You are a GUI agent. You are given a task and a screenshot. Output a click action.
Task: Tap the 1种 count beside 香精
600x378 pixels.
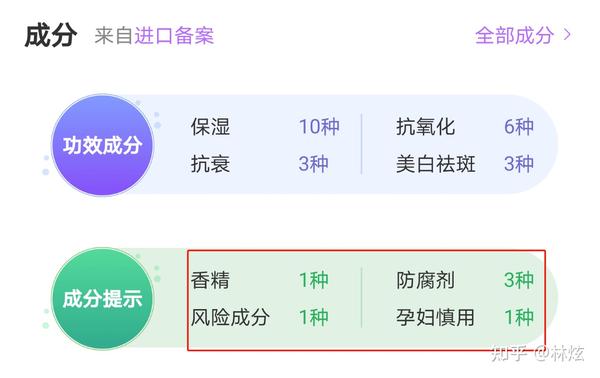click(x=313, y=280)
